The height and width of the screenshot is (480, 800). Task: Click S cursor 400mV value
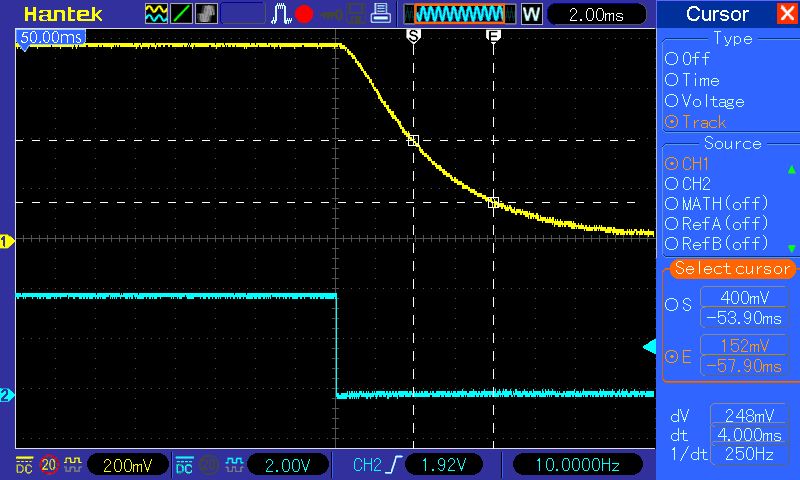(x=744, y=297)
